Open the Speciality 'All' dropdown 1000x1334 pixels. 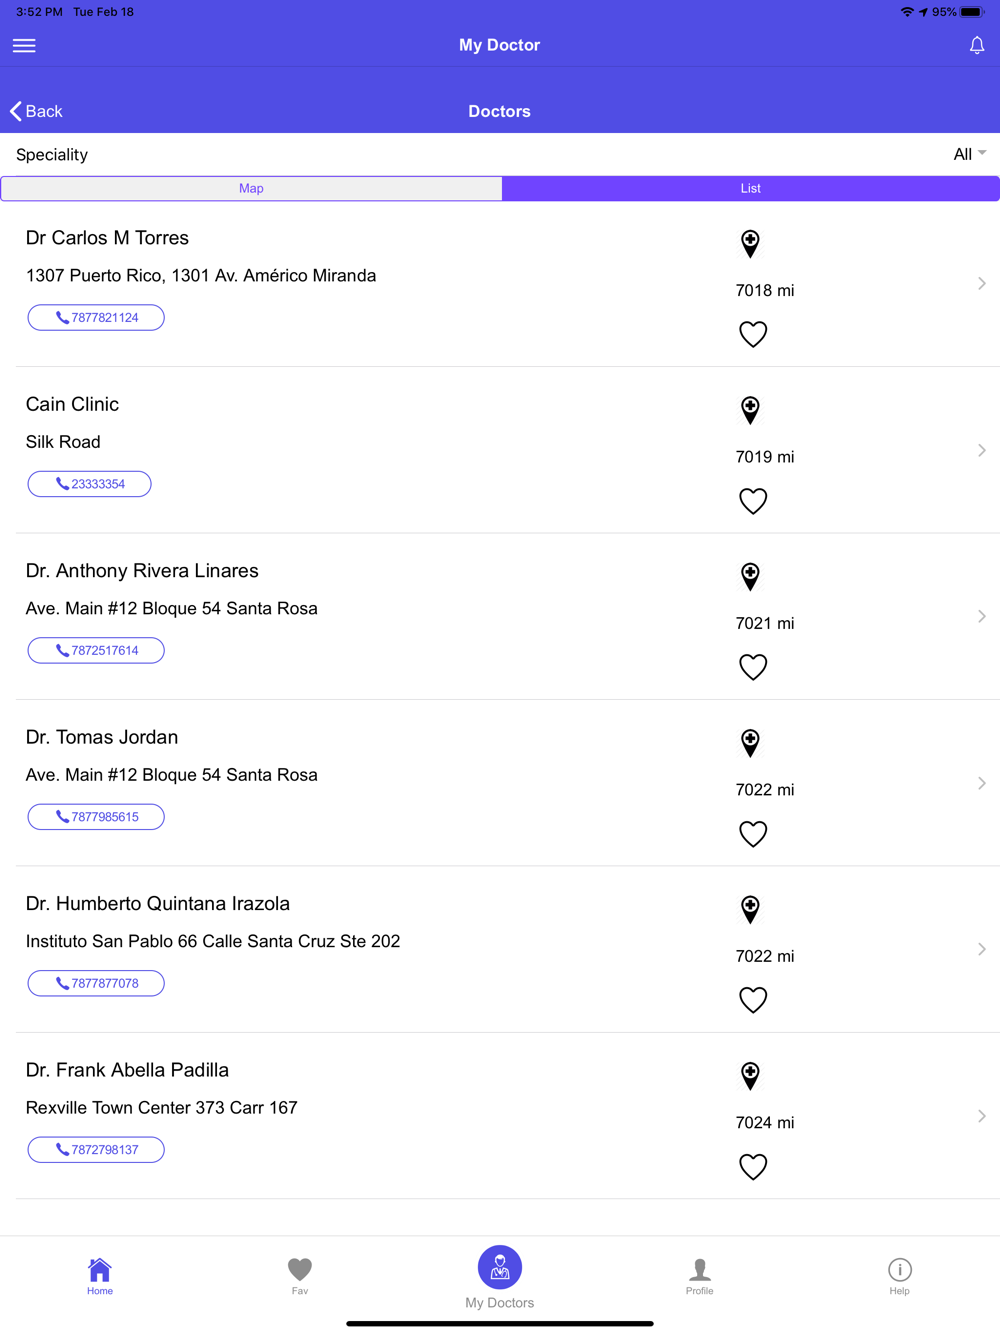click(x=969, y=154)
